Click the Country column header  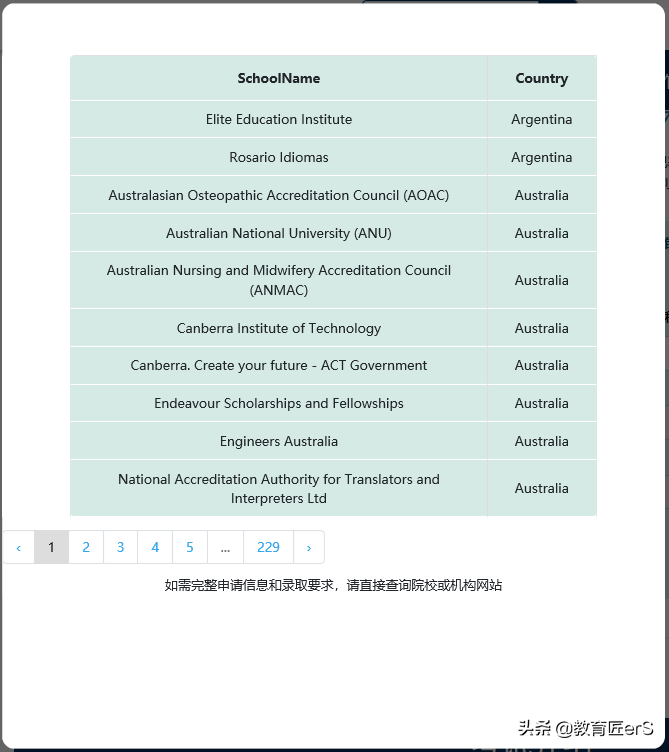[x=542, y=78]
